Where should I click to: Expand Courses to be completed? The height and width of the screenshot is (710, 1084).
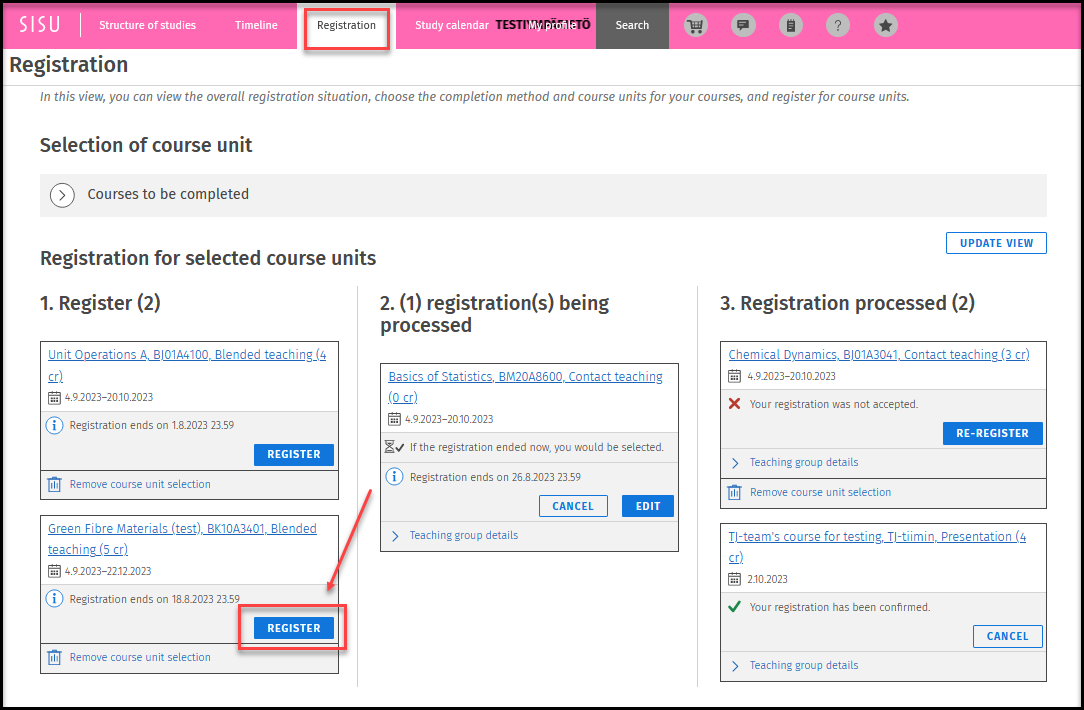pos(62,195)
